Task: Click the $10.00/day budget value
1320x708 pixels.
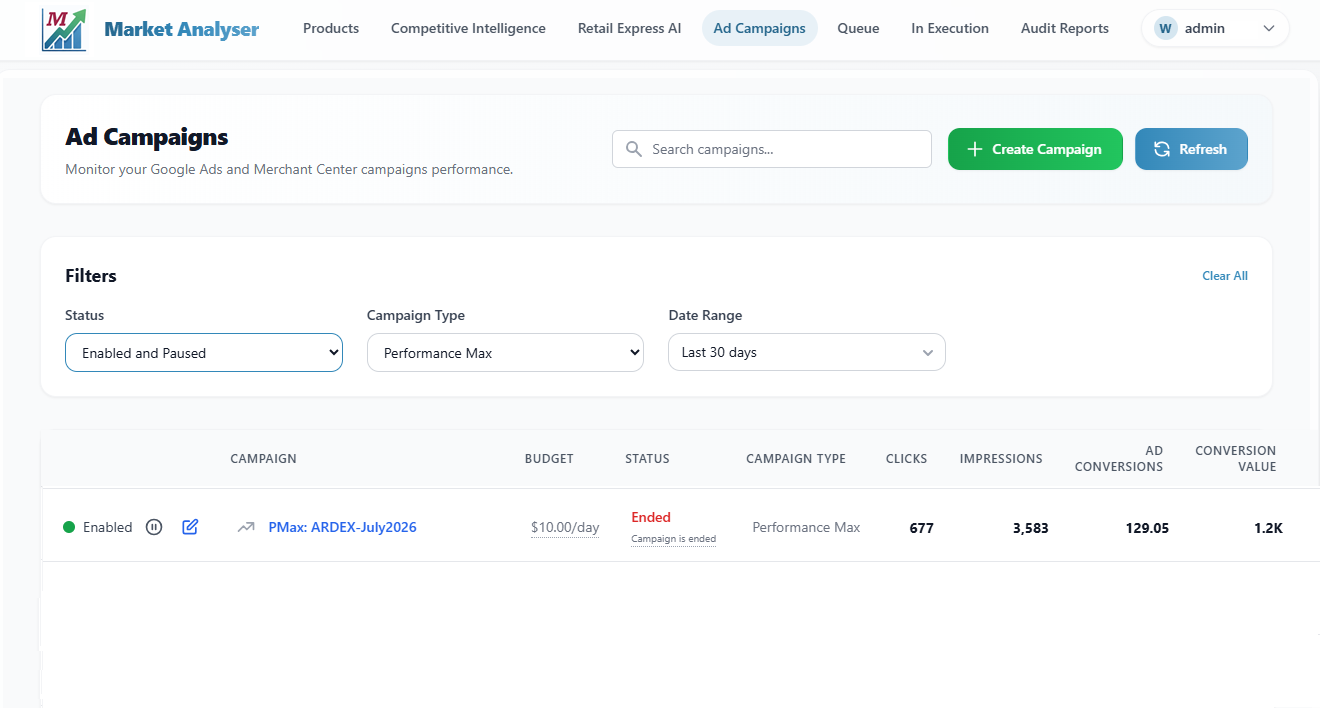Action: [565, 528]
